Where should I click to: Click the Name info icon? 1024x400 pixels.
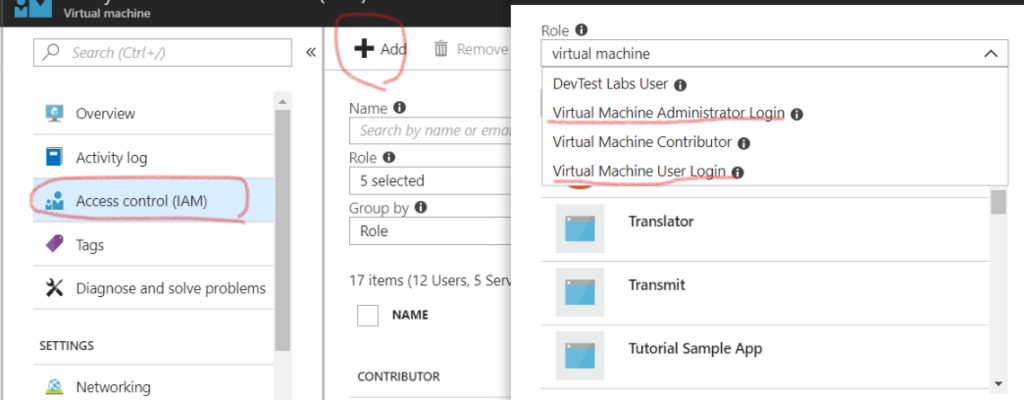(x=400, y=107)
